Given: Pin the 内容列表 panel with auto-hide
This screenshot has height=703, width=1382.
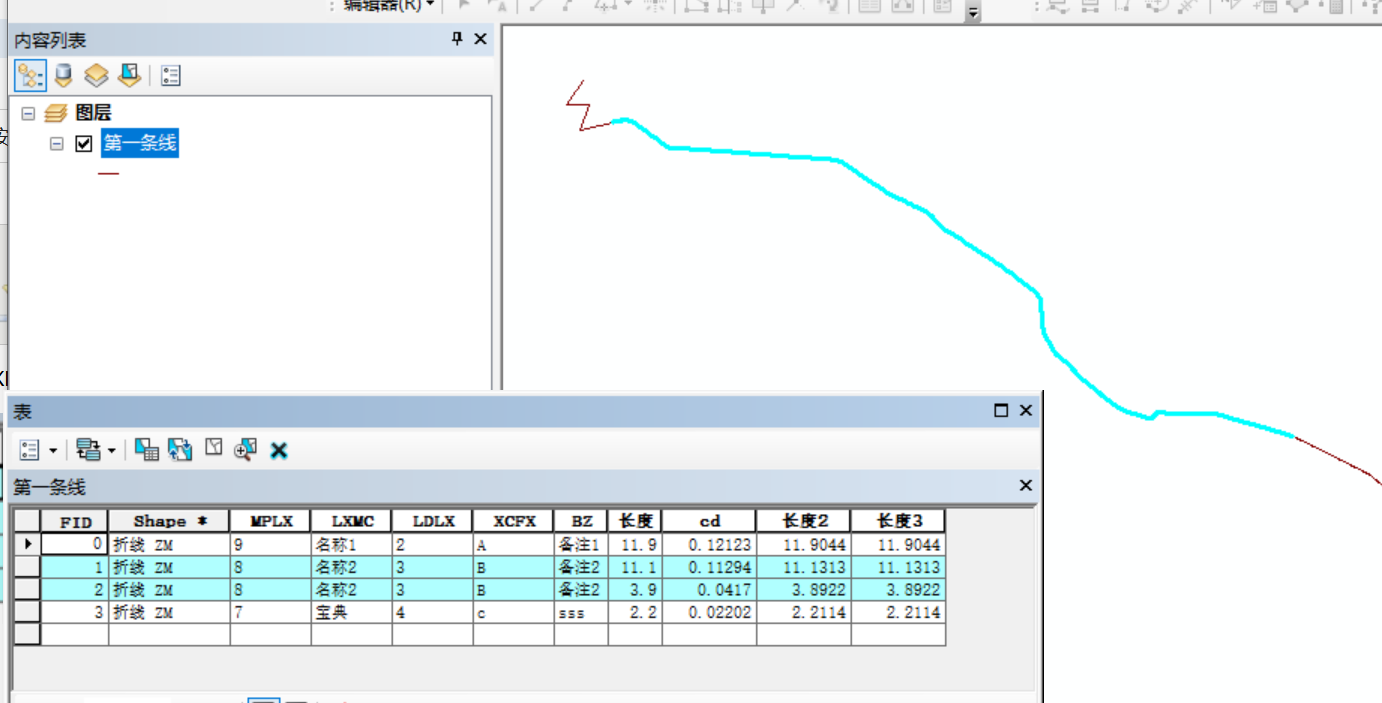Looking at the screenshot, I should (457, 39).
